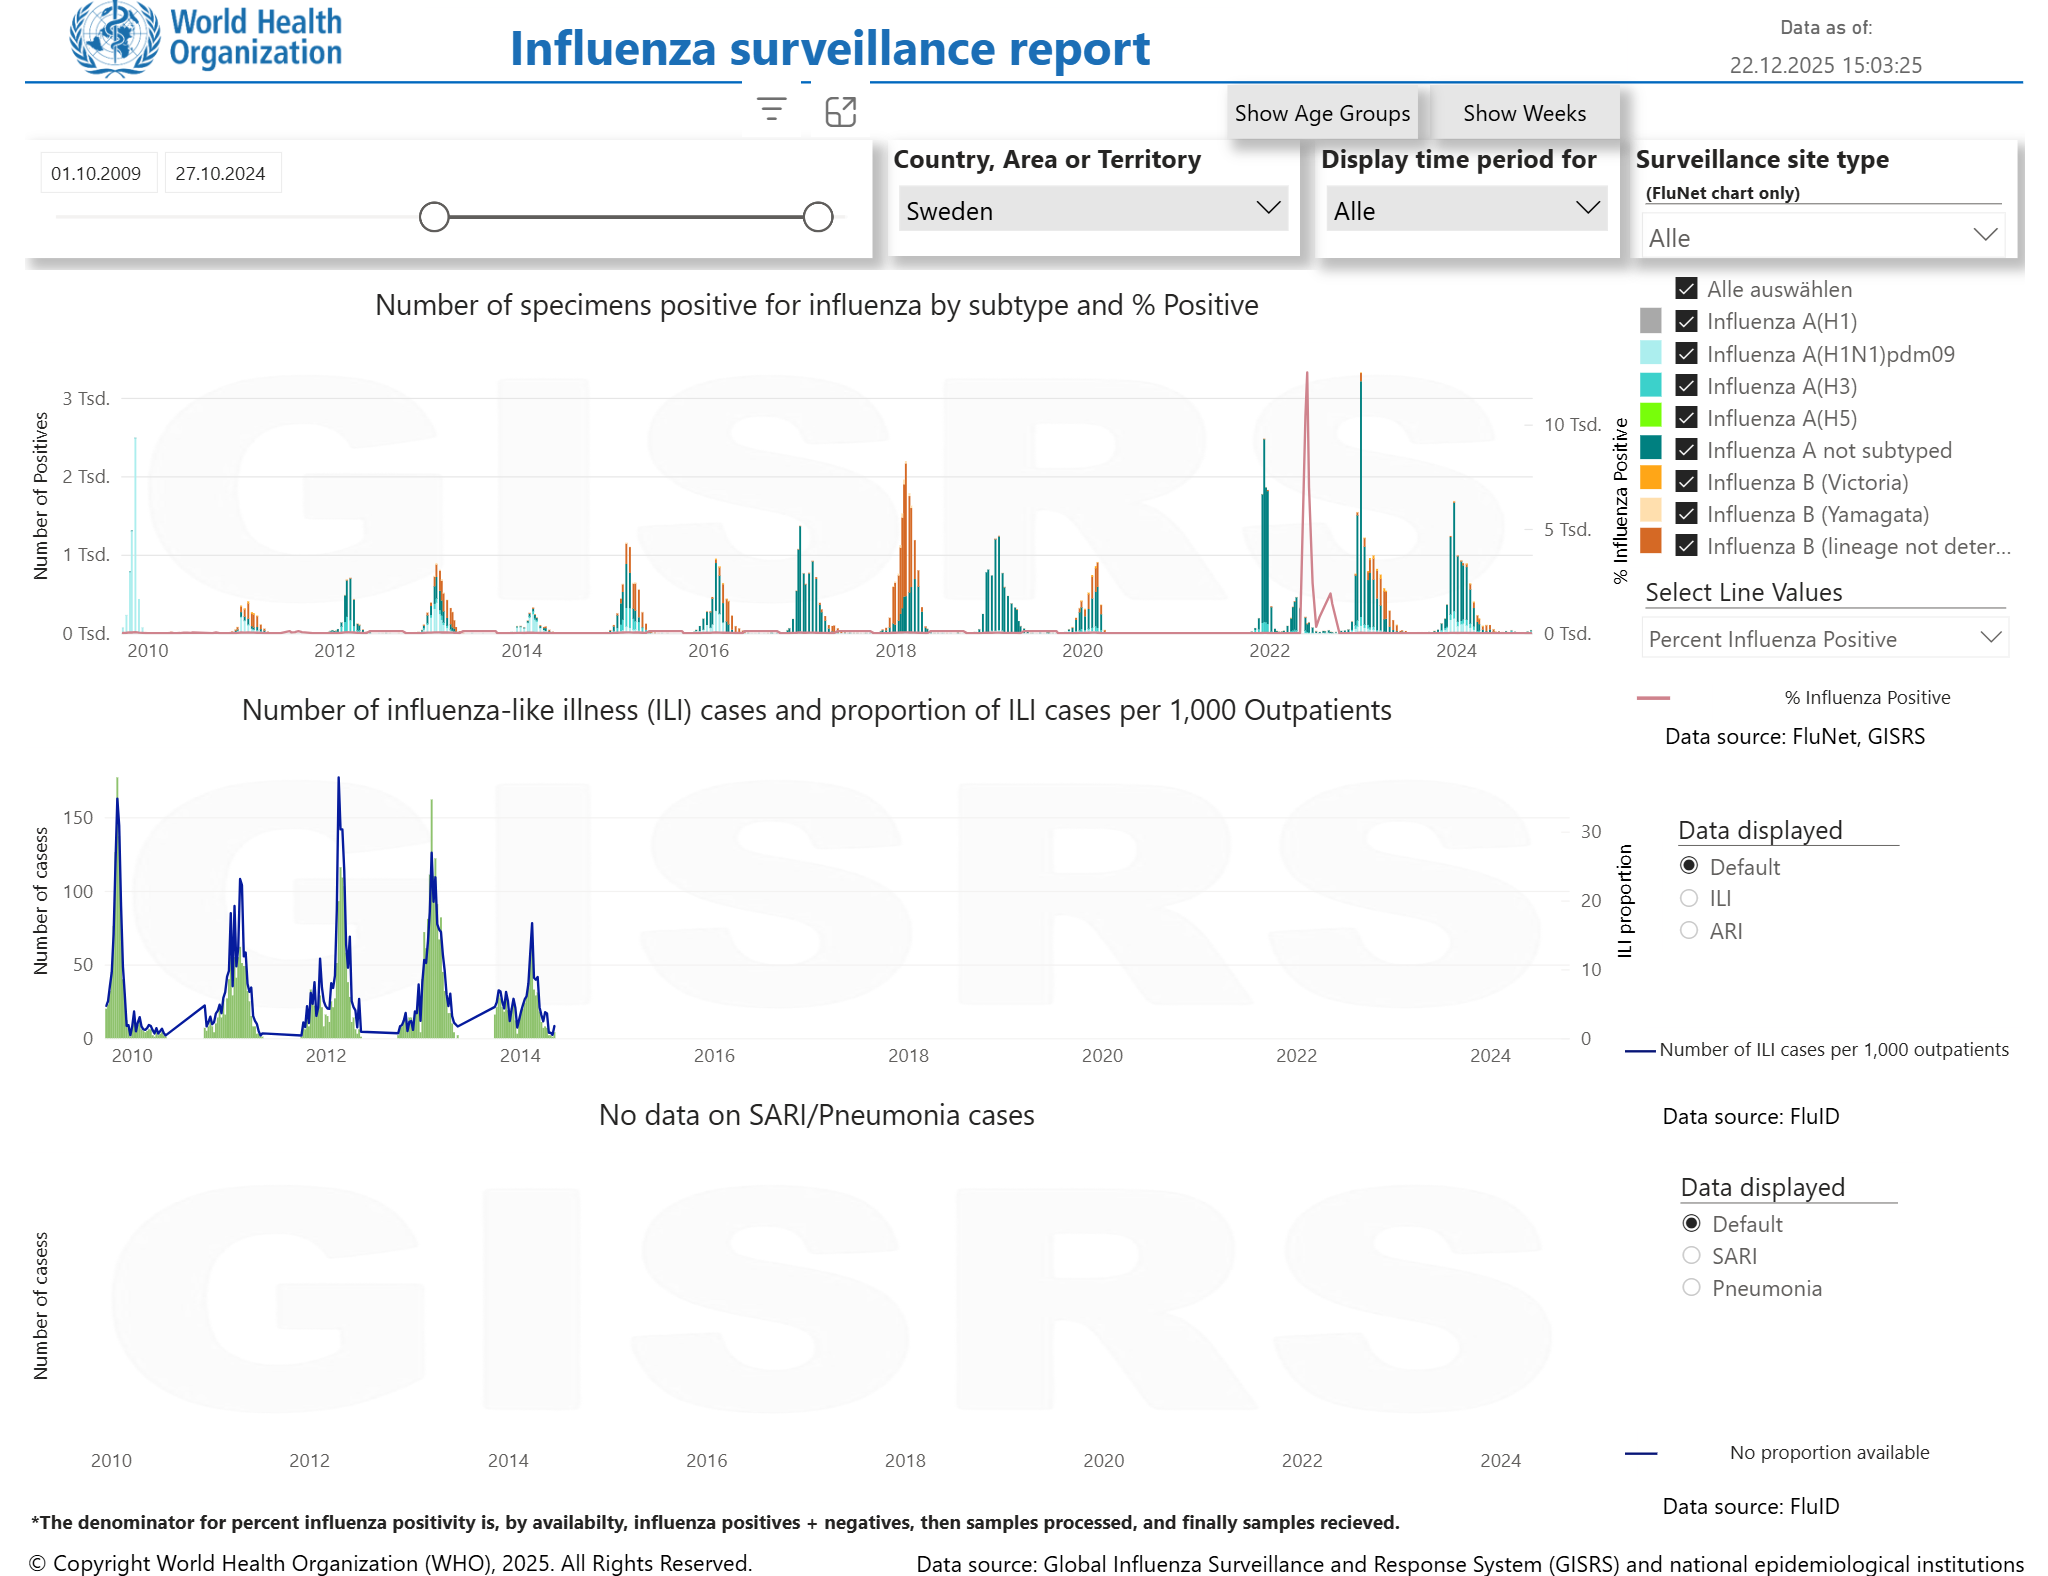Click the right handle of date slider
Screen dimensions: 2048x1576
click(818, 217)
